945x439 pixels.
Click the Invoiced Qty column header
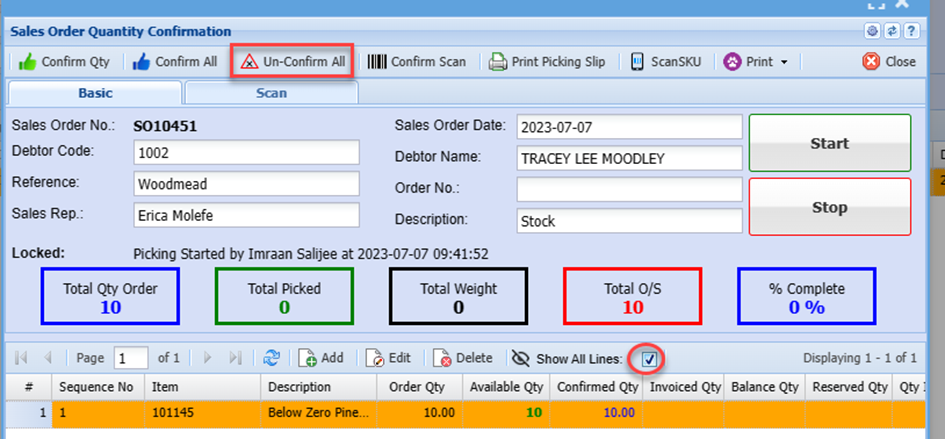684,387
